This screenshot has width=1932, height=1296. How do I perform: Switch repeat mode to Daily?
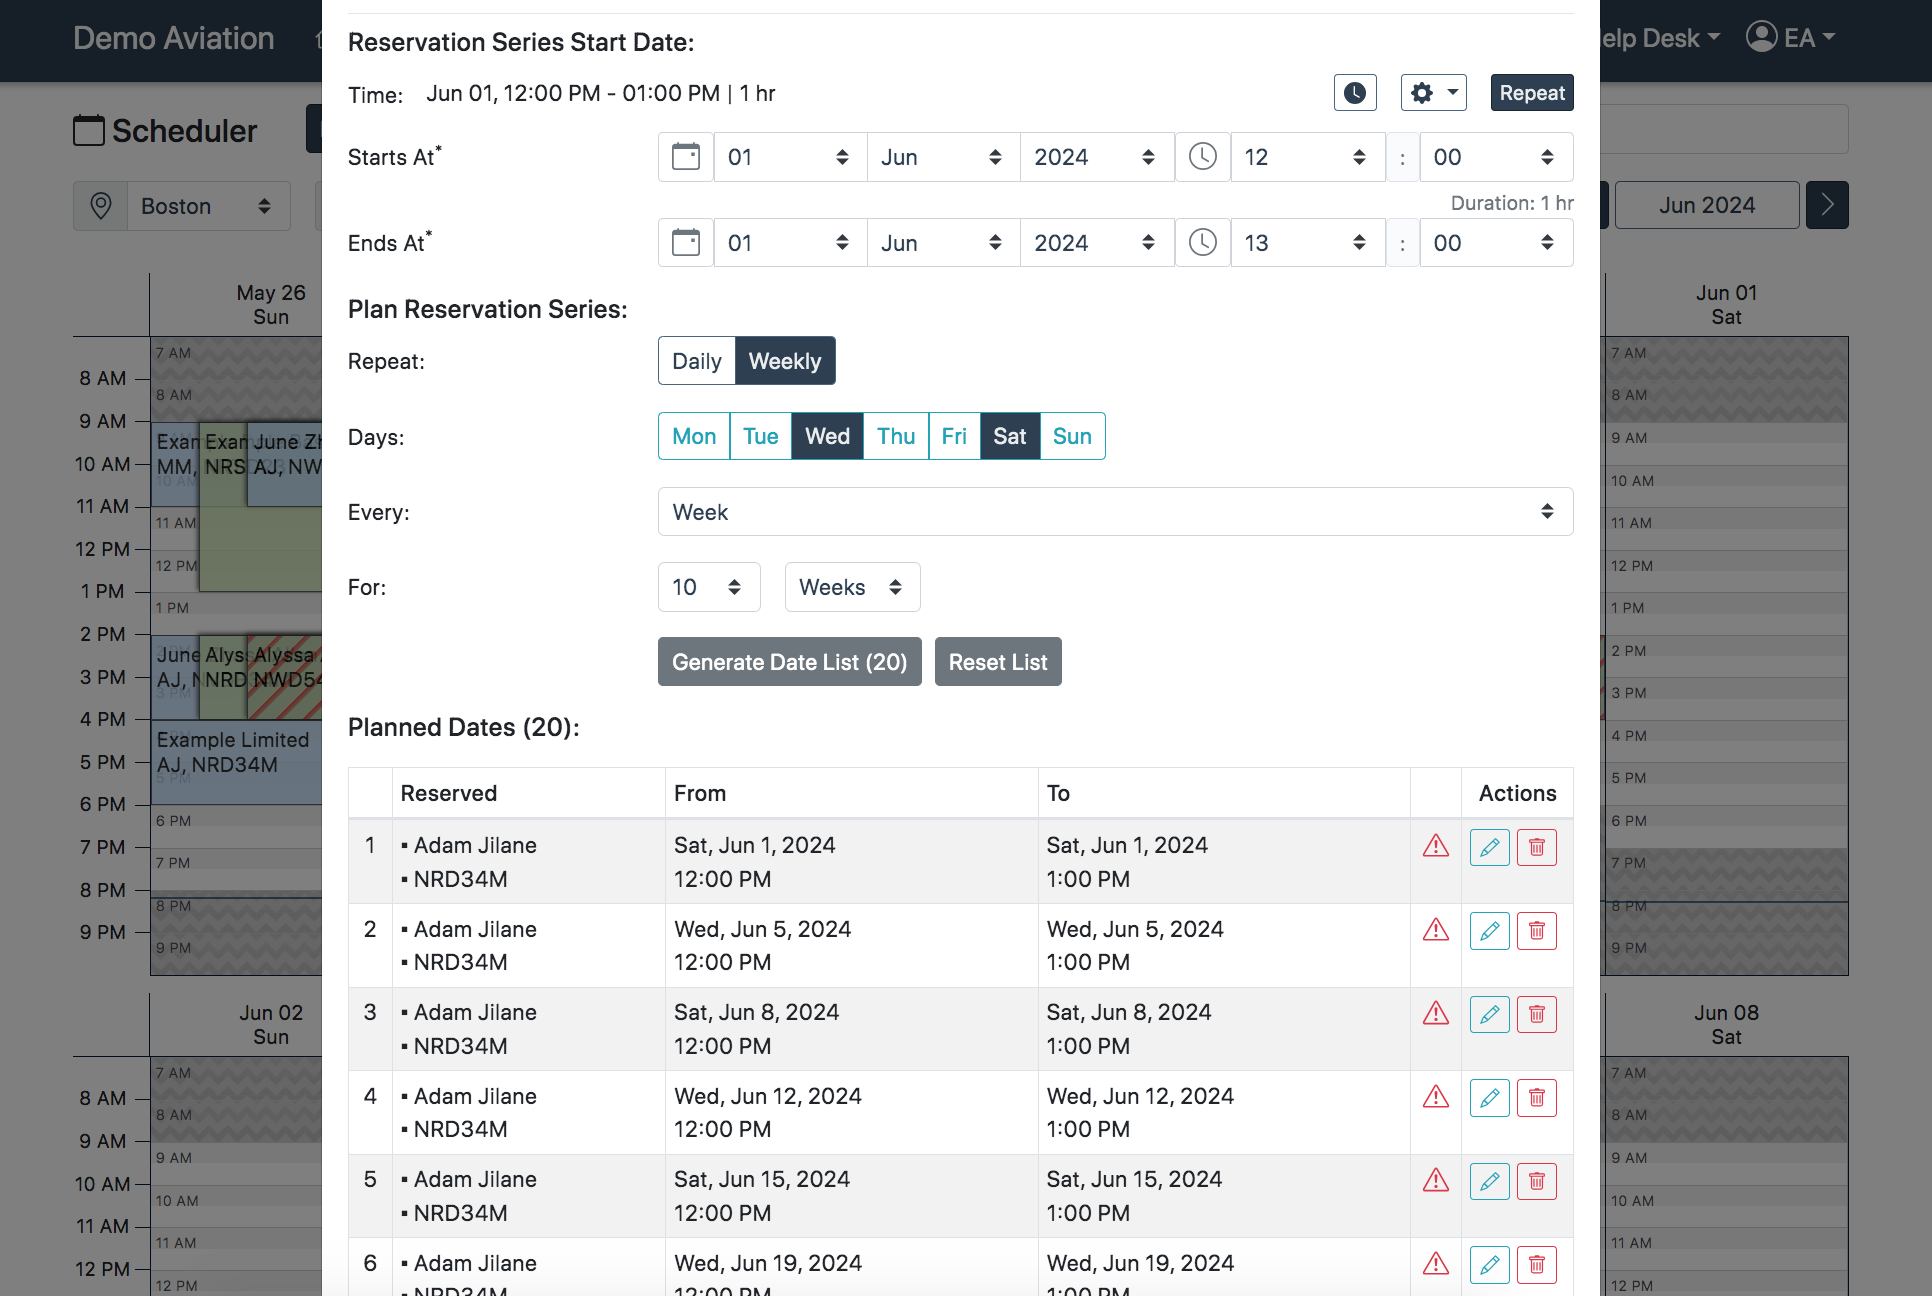697,361
